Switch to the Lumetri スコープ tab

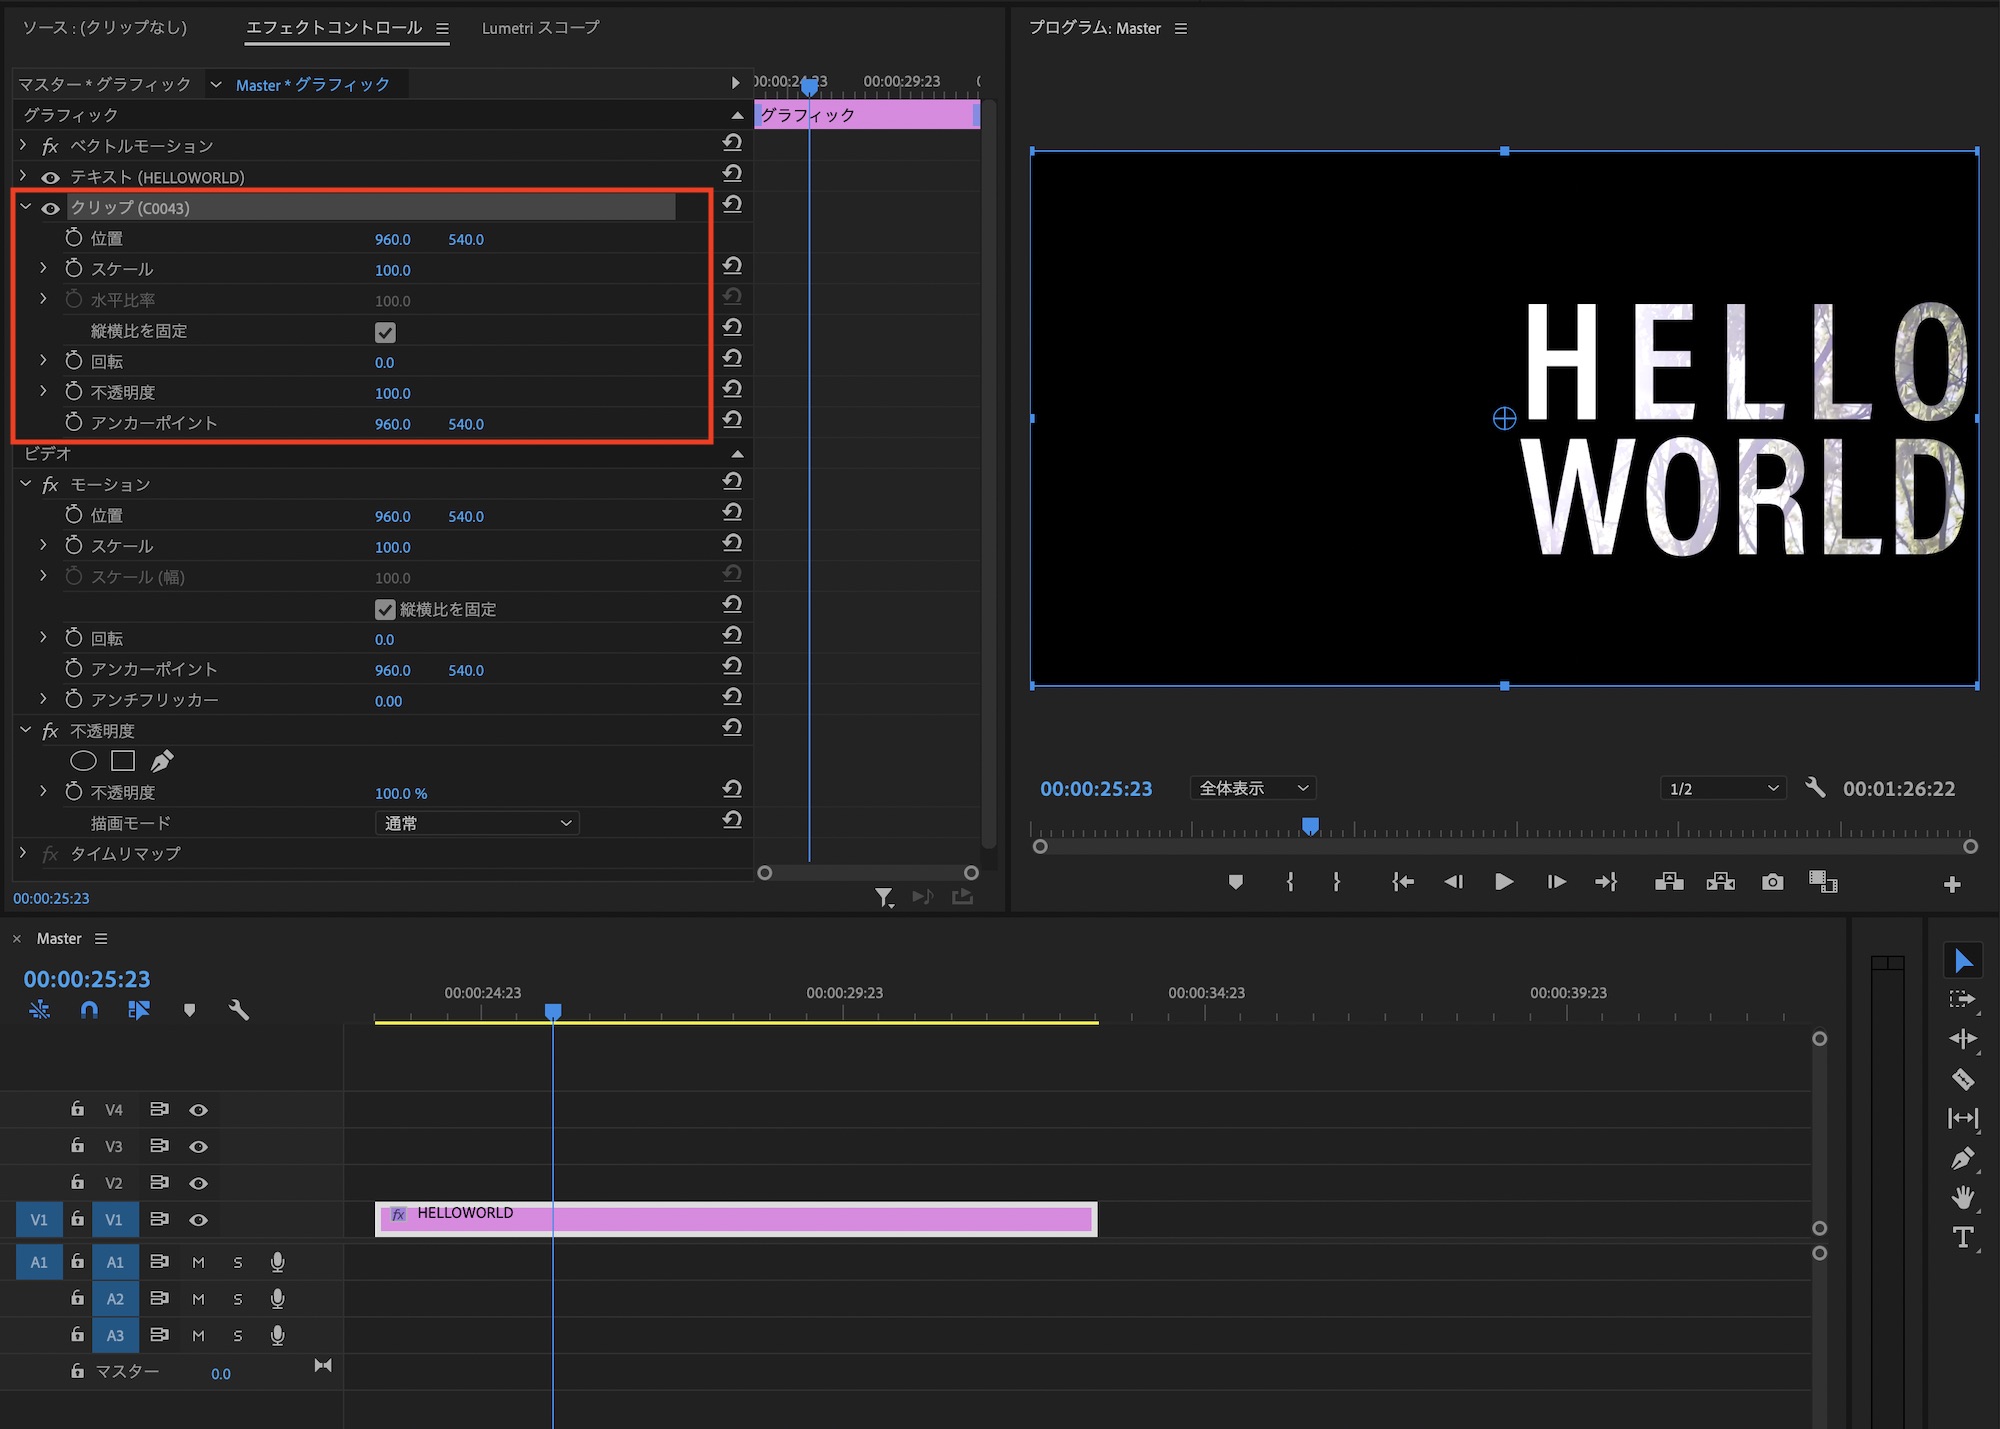point(540,28)
